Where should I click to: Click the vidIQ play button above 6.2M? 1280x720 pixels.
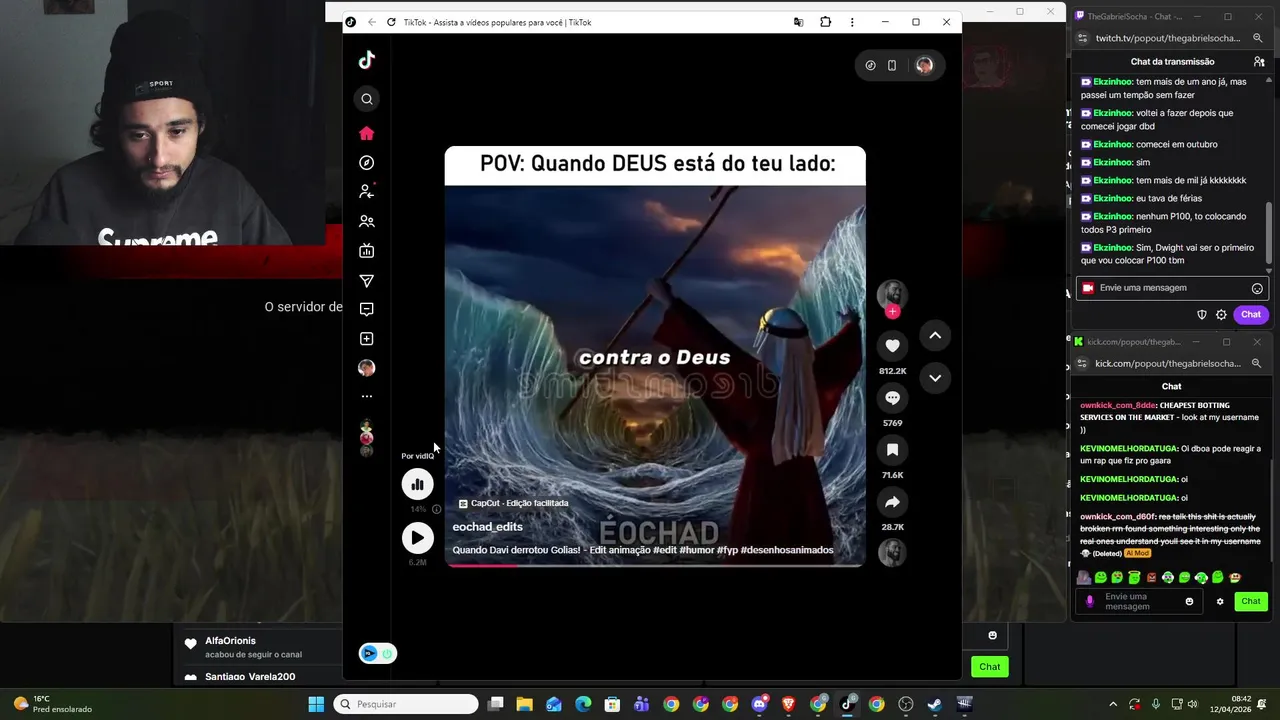pyautogui.click(x=418, y=538)
